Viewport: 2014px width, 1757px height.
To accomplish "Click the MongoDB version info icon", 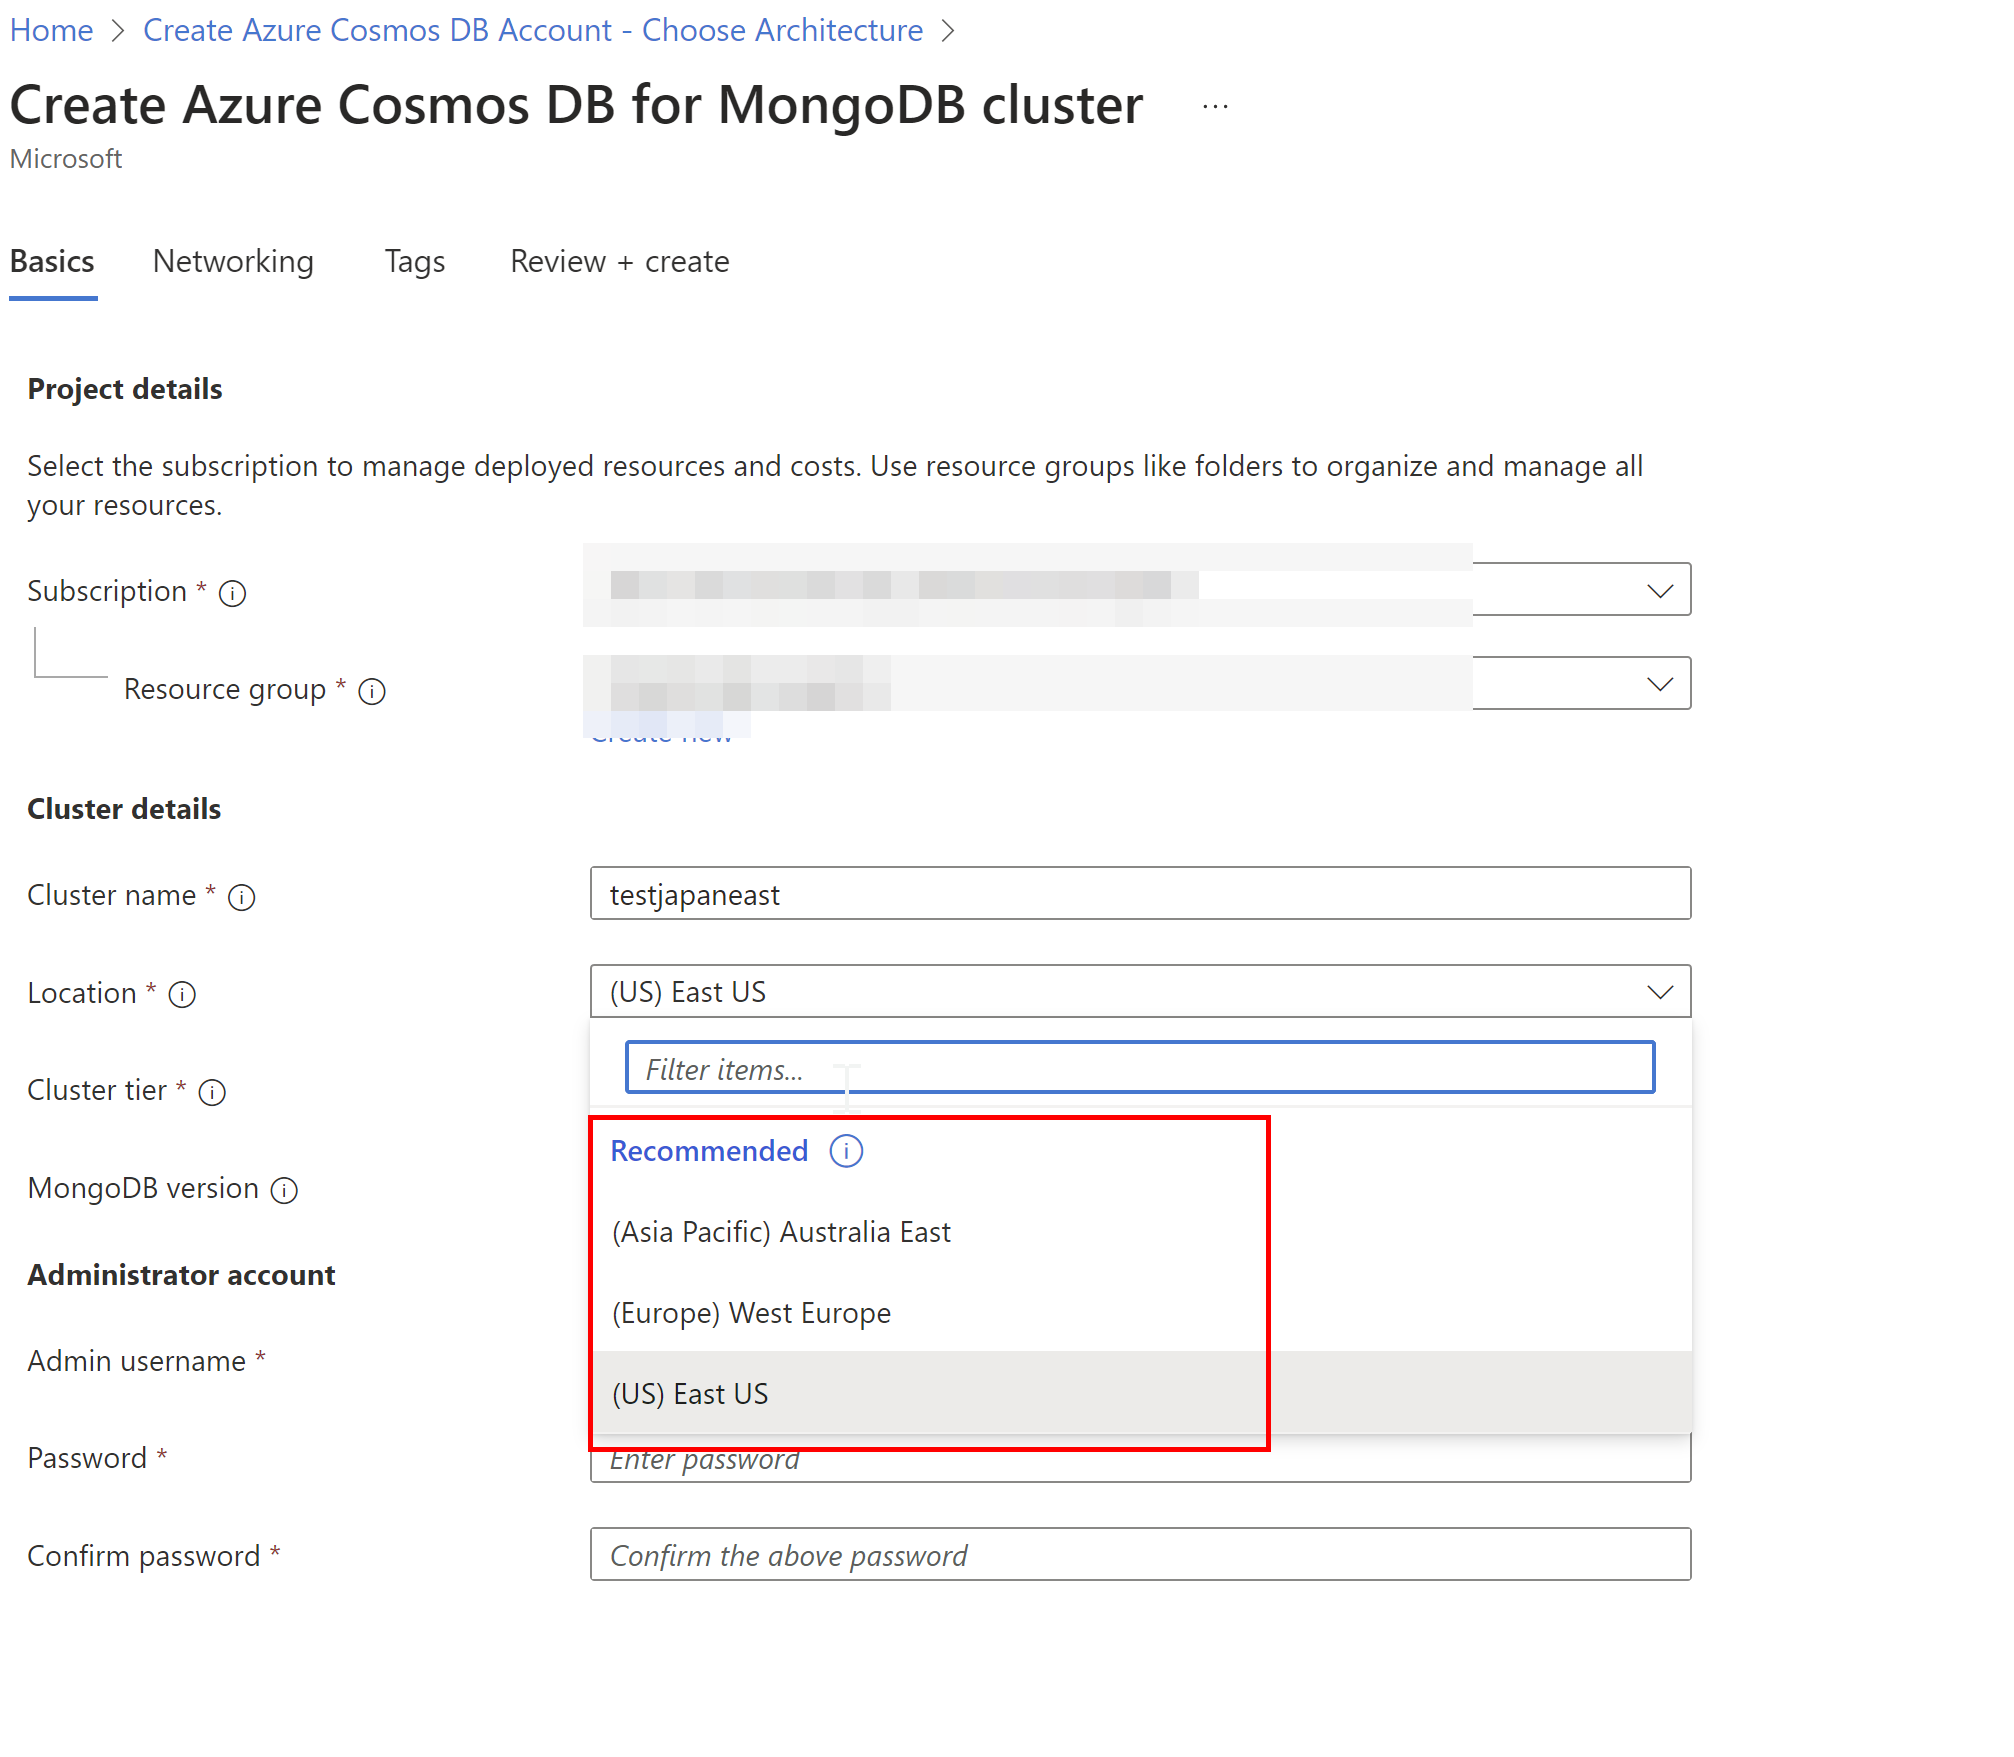I will [x=285, y=1190].
